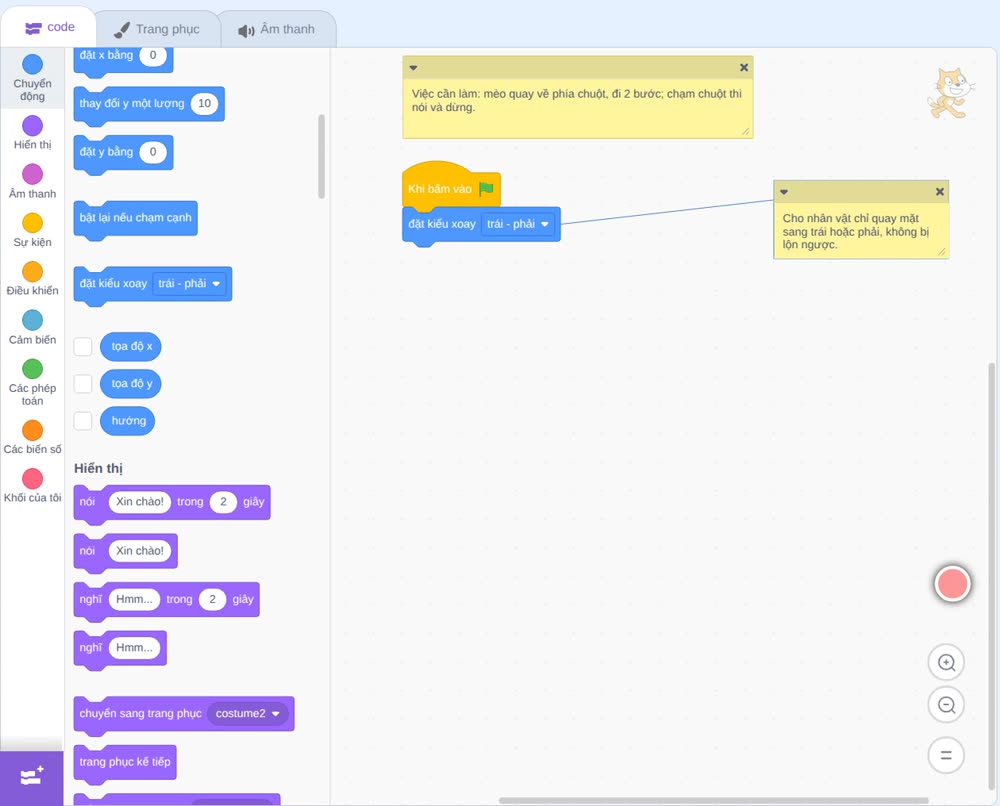This screenshot has height=806, width=1000.
Task: Edit 'Hmm...' text in timed nghĩ block
Action: 134,599
